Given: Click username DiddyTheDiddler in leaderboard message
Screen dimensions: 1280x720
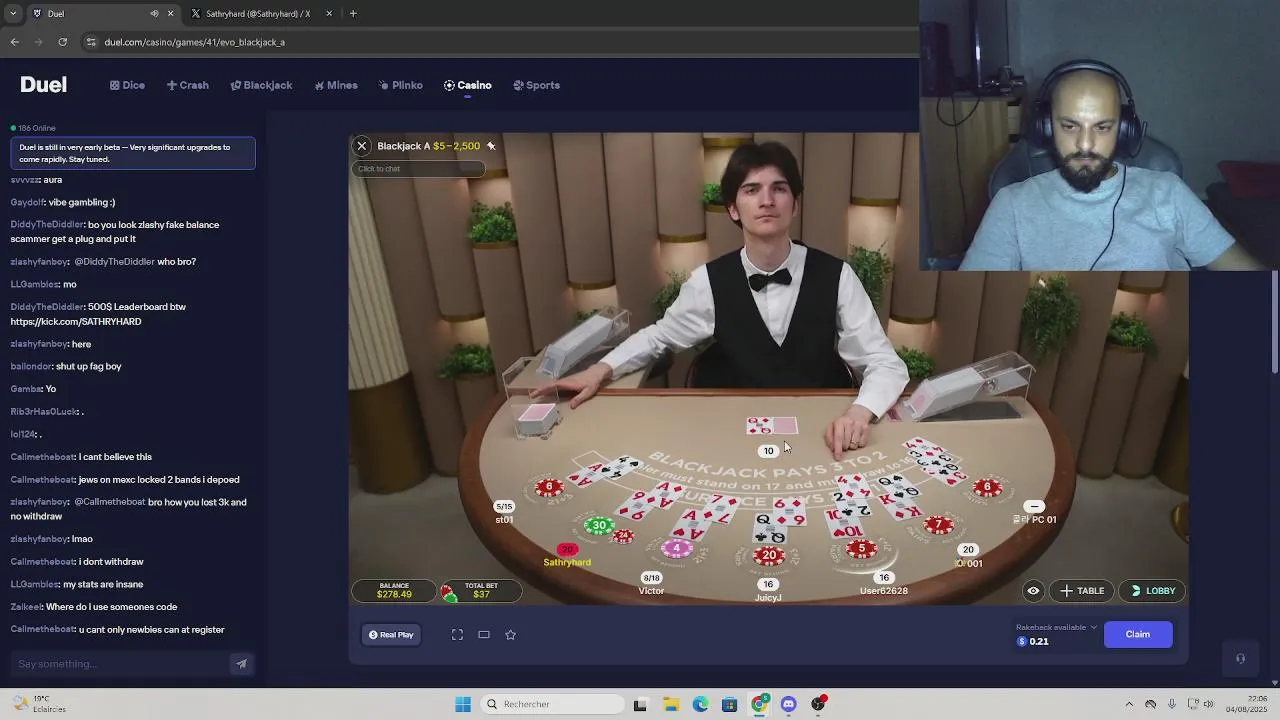Looking at the screenshot, I should (47, 307).
